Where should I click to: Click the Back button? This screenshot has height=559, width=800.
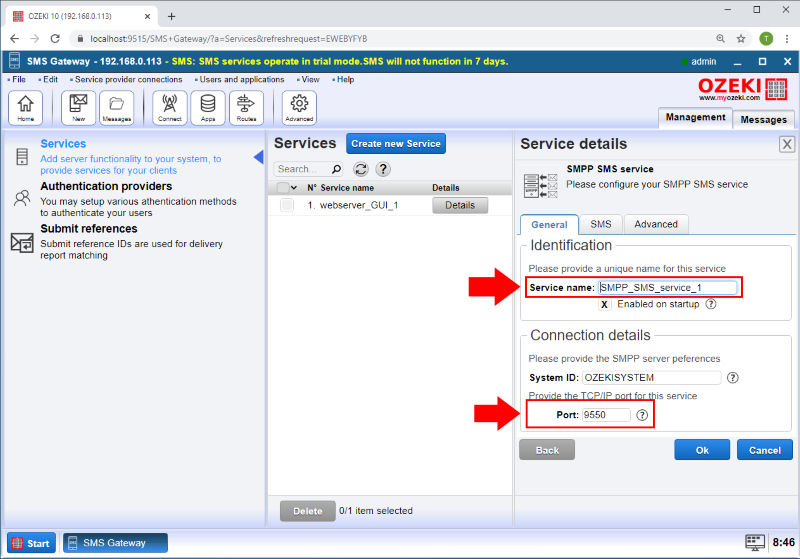pyautogui.click(x=547, y=450)
